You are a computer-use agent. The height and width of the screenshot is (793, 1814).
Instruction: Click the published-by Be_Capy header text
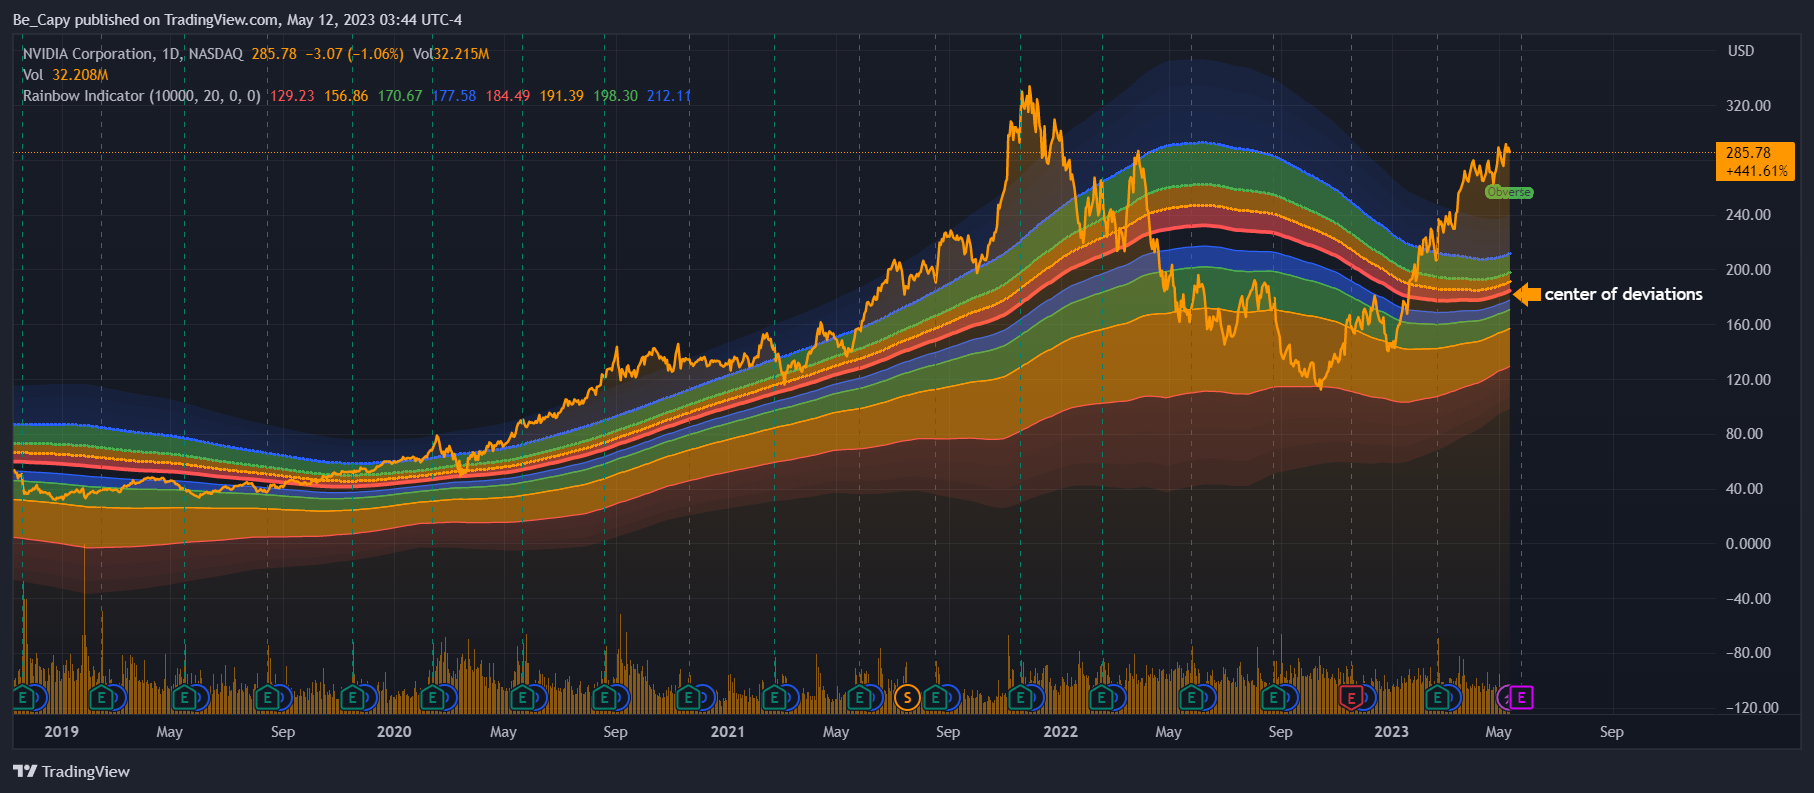coord(237,20)
